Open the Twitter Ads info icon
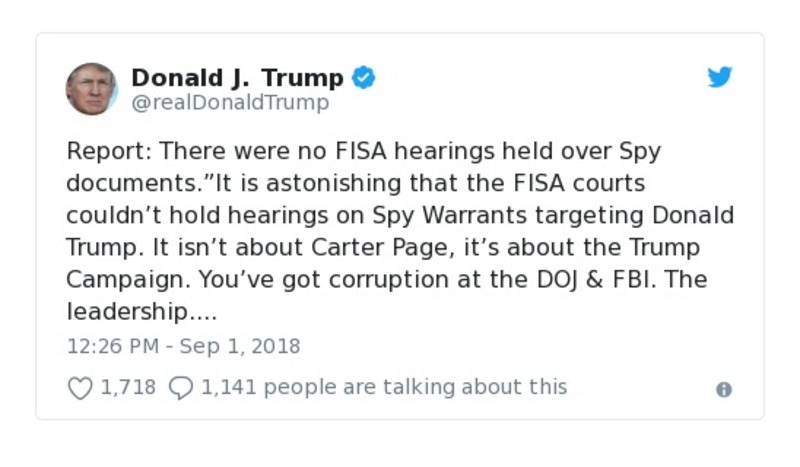Image resolution: width=800 pixels, height=467 pixels. pyautogui.click(x=724, y=390)
